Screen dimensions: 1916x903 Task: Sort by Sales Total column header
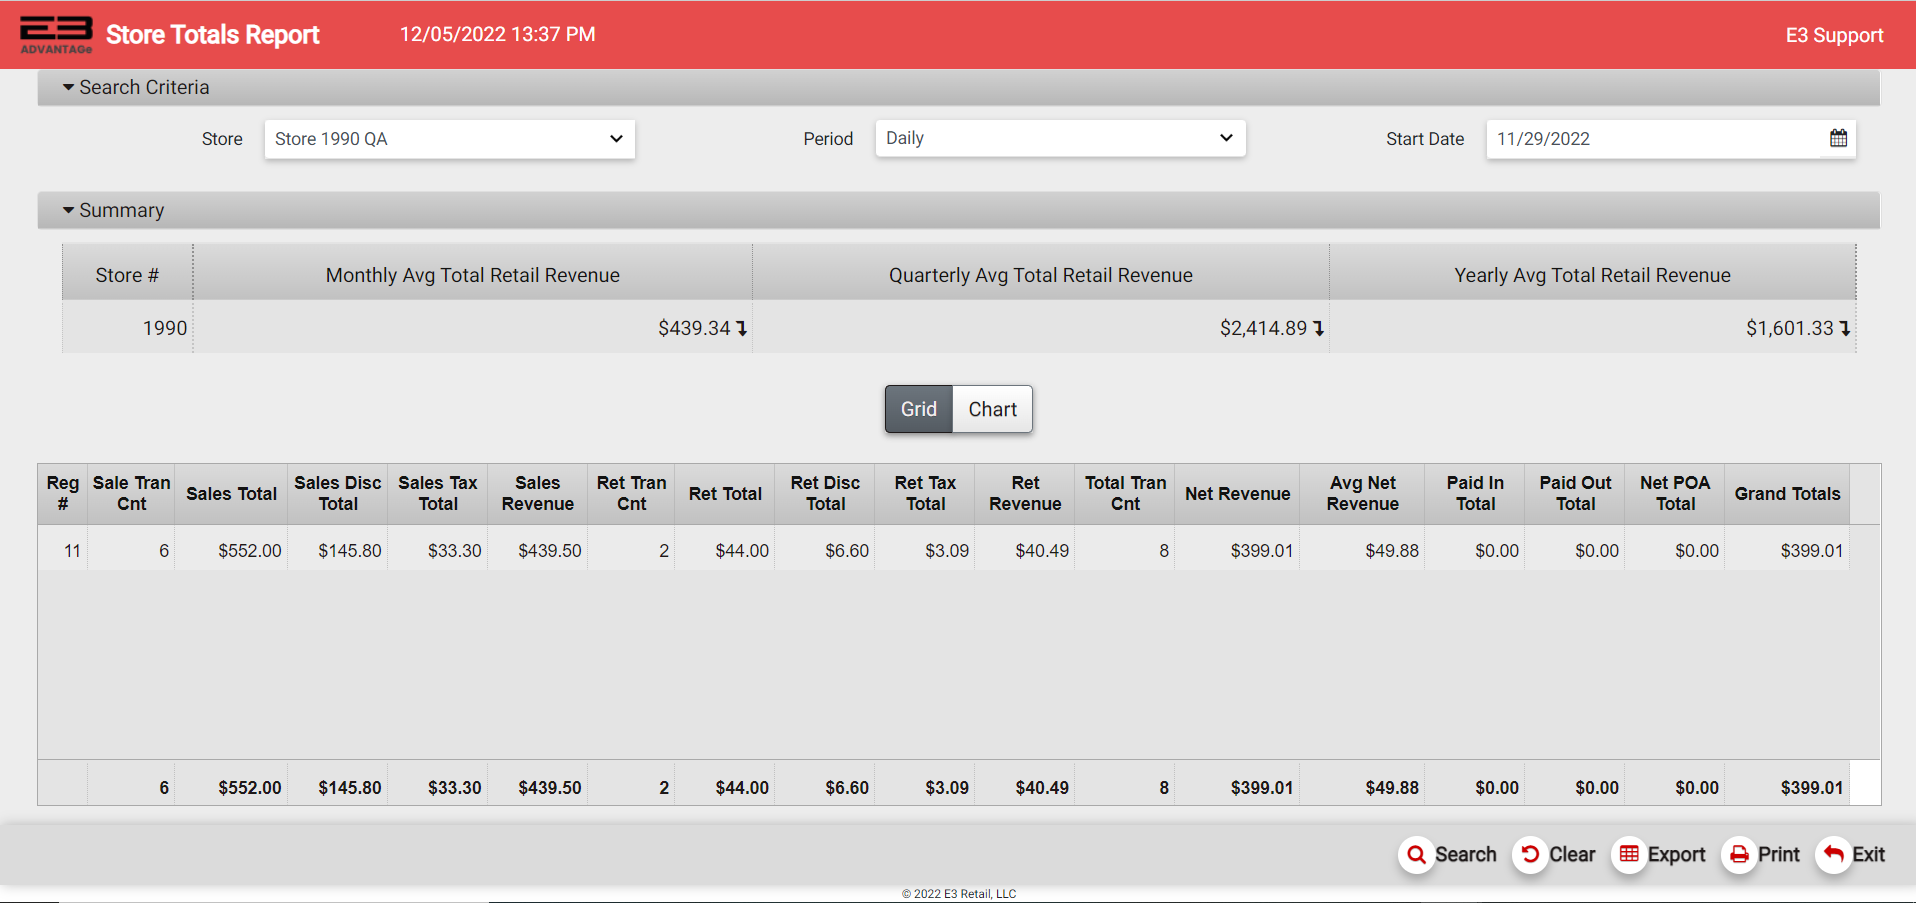(x=231, y=494)
